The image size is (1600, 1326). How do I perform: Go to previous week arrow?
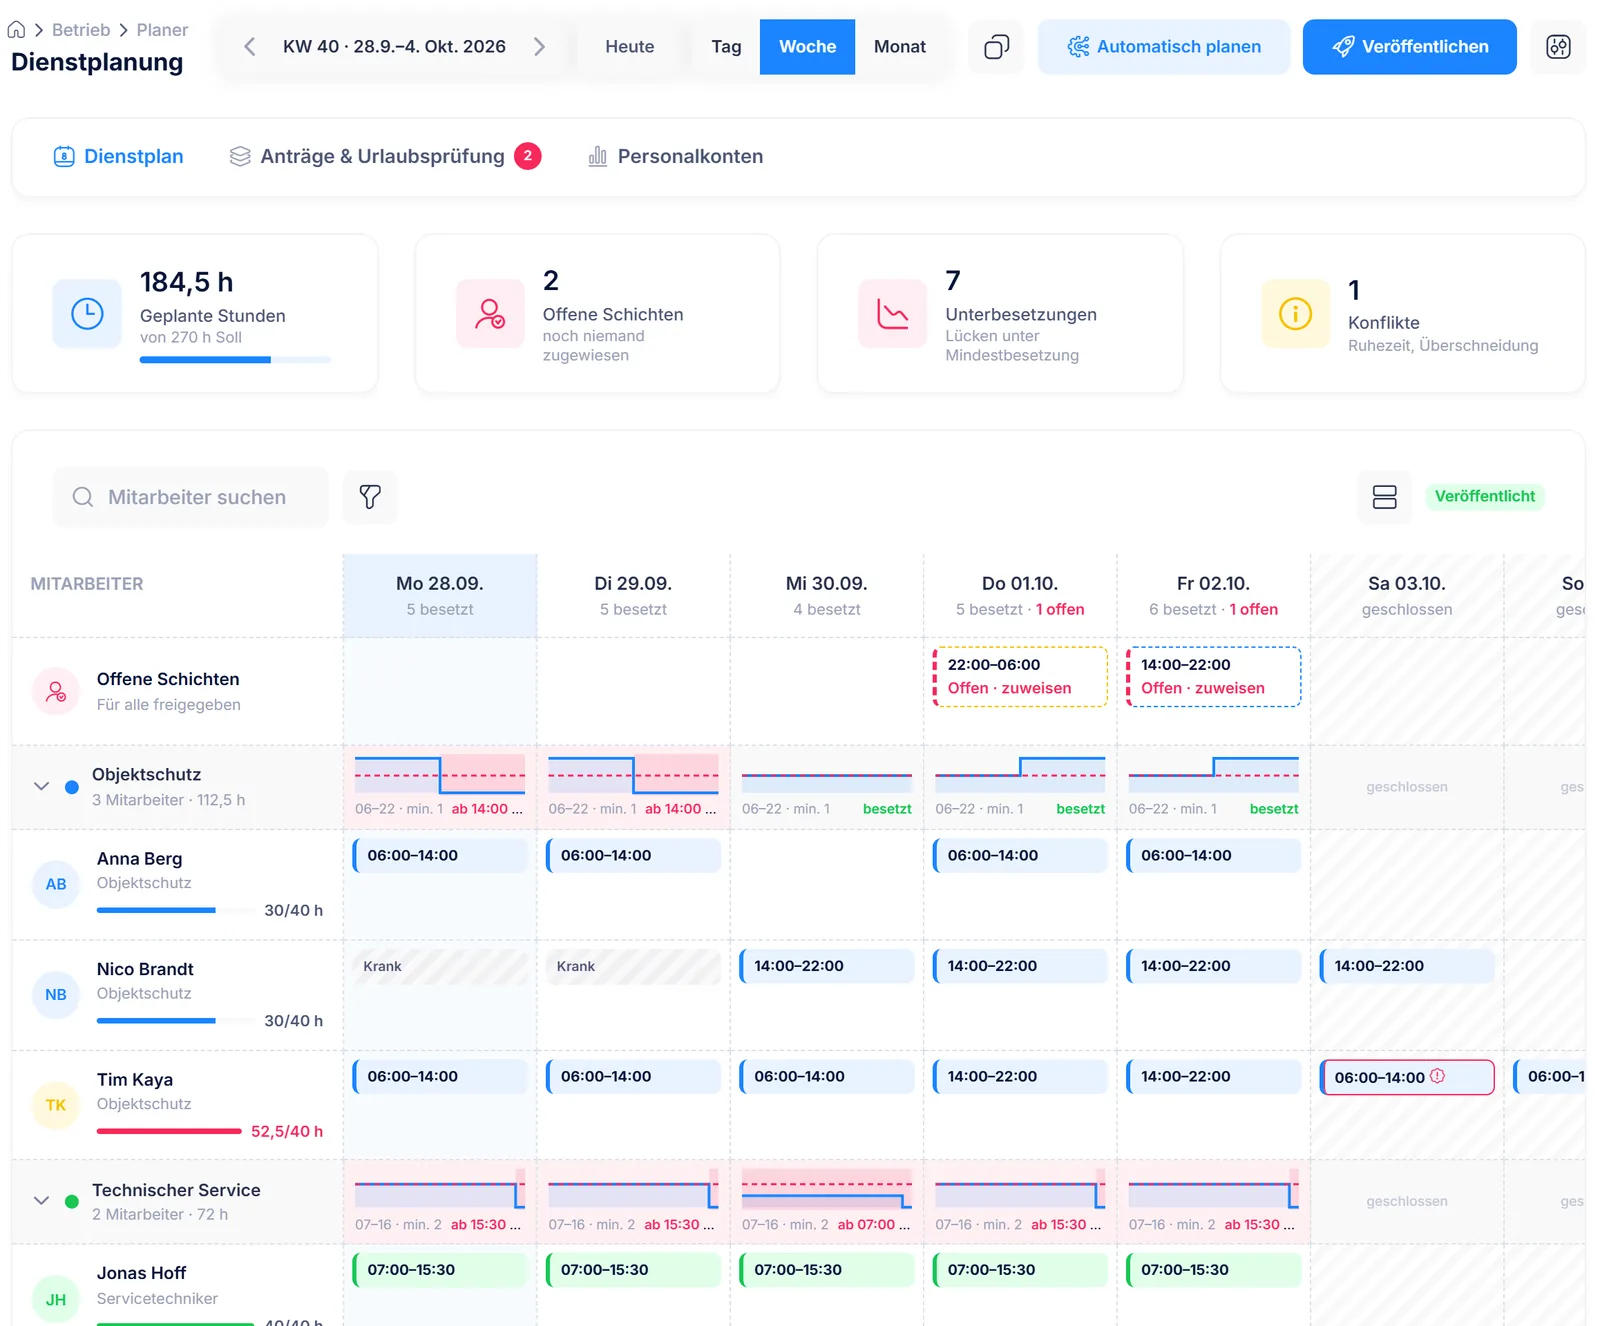250,47
